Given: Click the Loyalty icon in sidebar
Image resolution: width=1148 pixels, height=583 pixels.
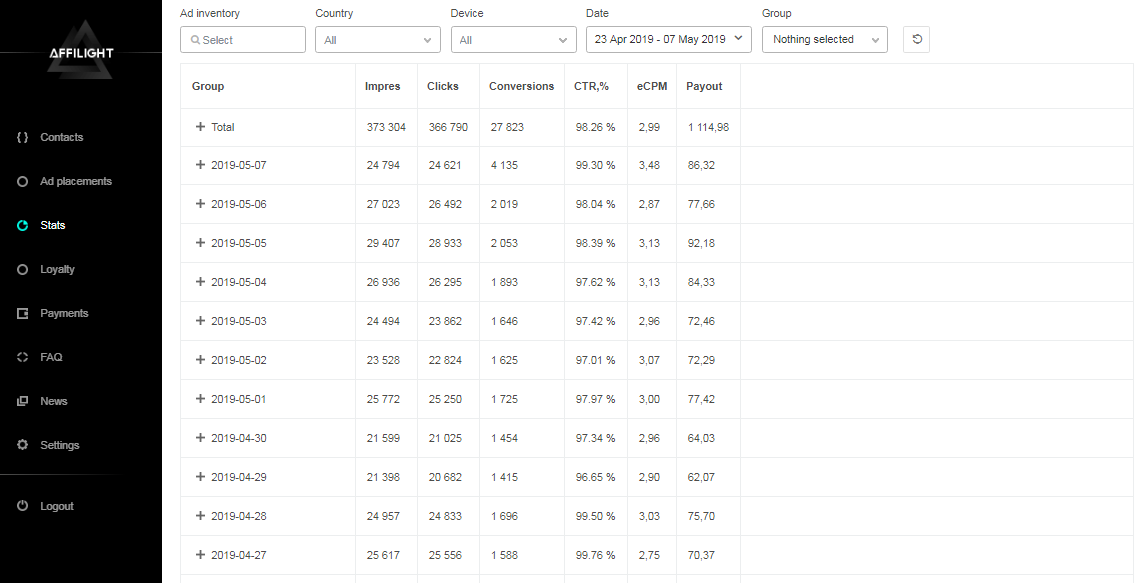Looking at the screenshot, I should (x=22, y=269).
